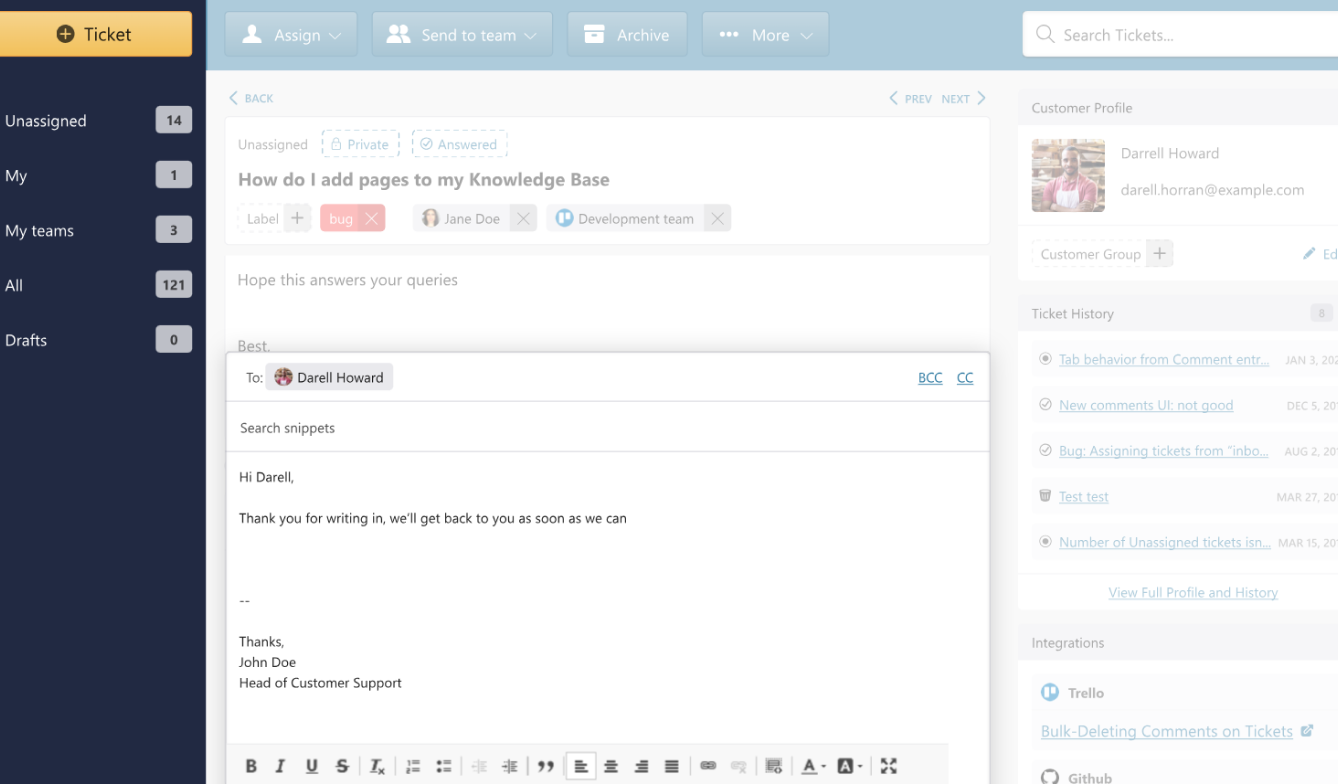Image resolution: width=1338 pixels, height=784 pixels.
Task: Click Darrell Howard's profile photo
Action: point(1068,175)
